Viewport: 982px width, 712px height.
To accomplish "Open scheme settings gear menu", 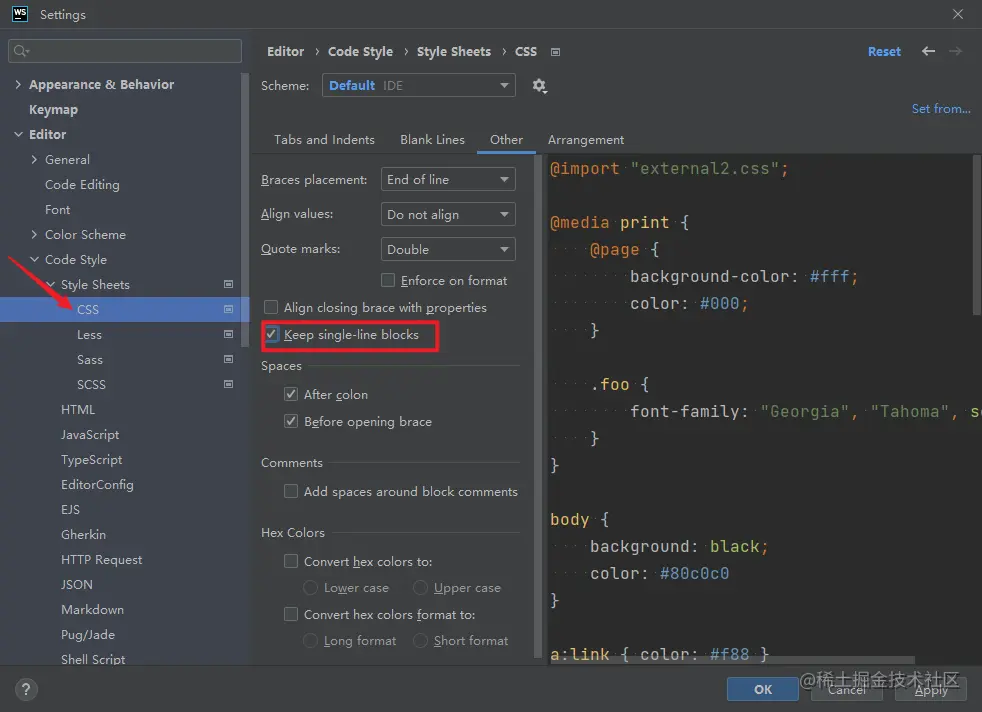I will [x=539, y=86].
